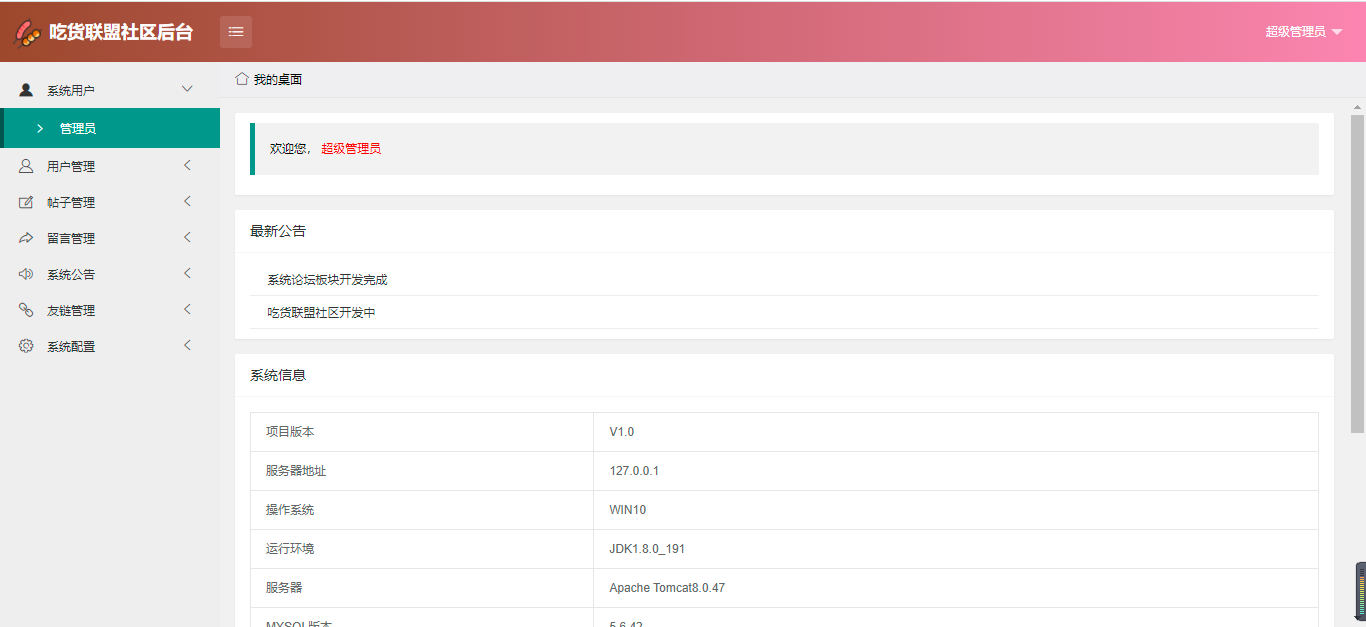Click the 欢迎您 greeting text

[x=290, y=149]
